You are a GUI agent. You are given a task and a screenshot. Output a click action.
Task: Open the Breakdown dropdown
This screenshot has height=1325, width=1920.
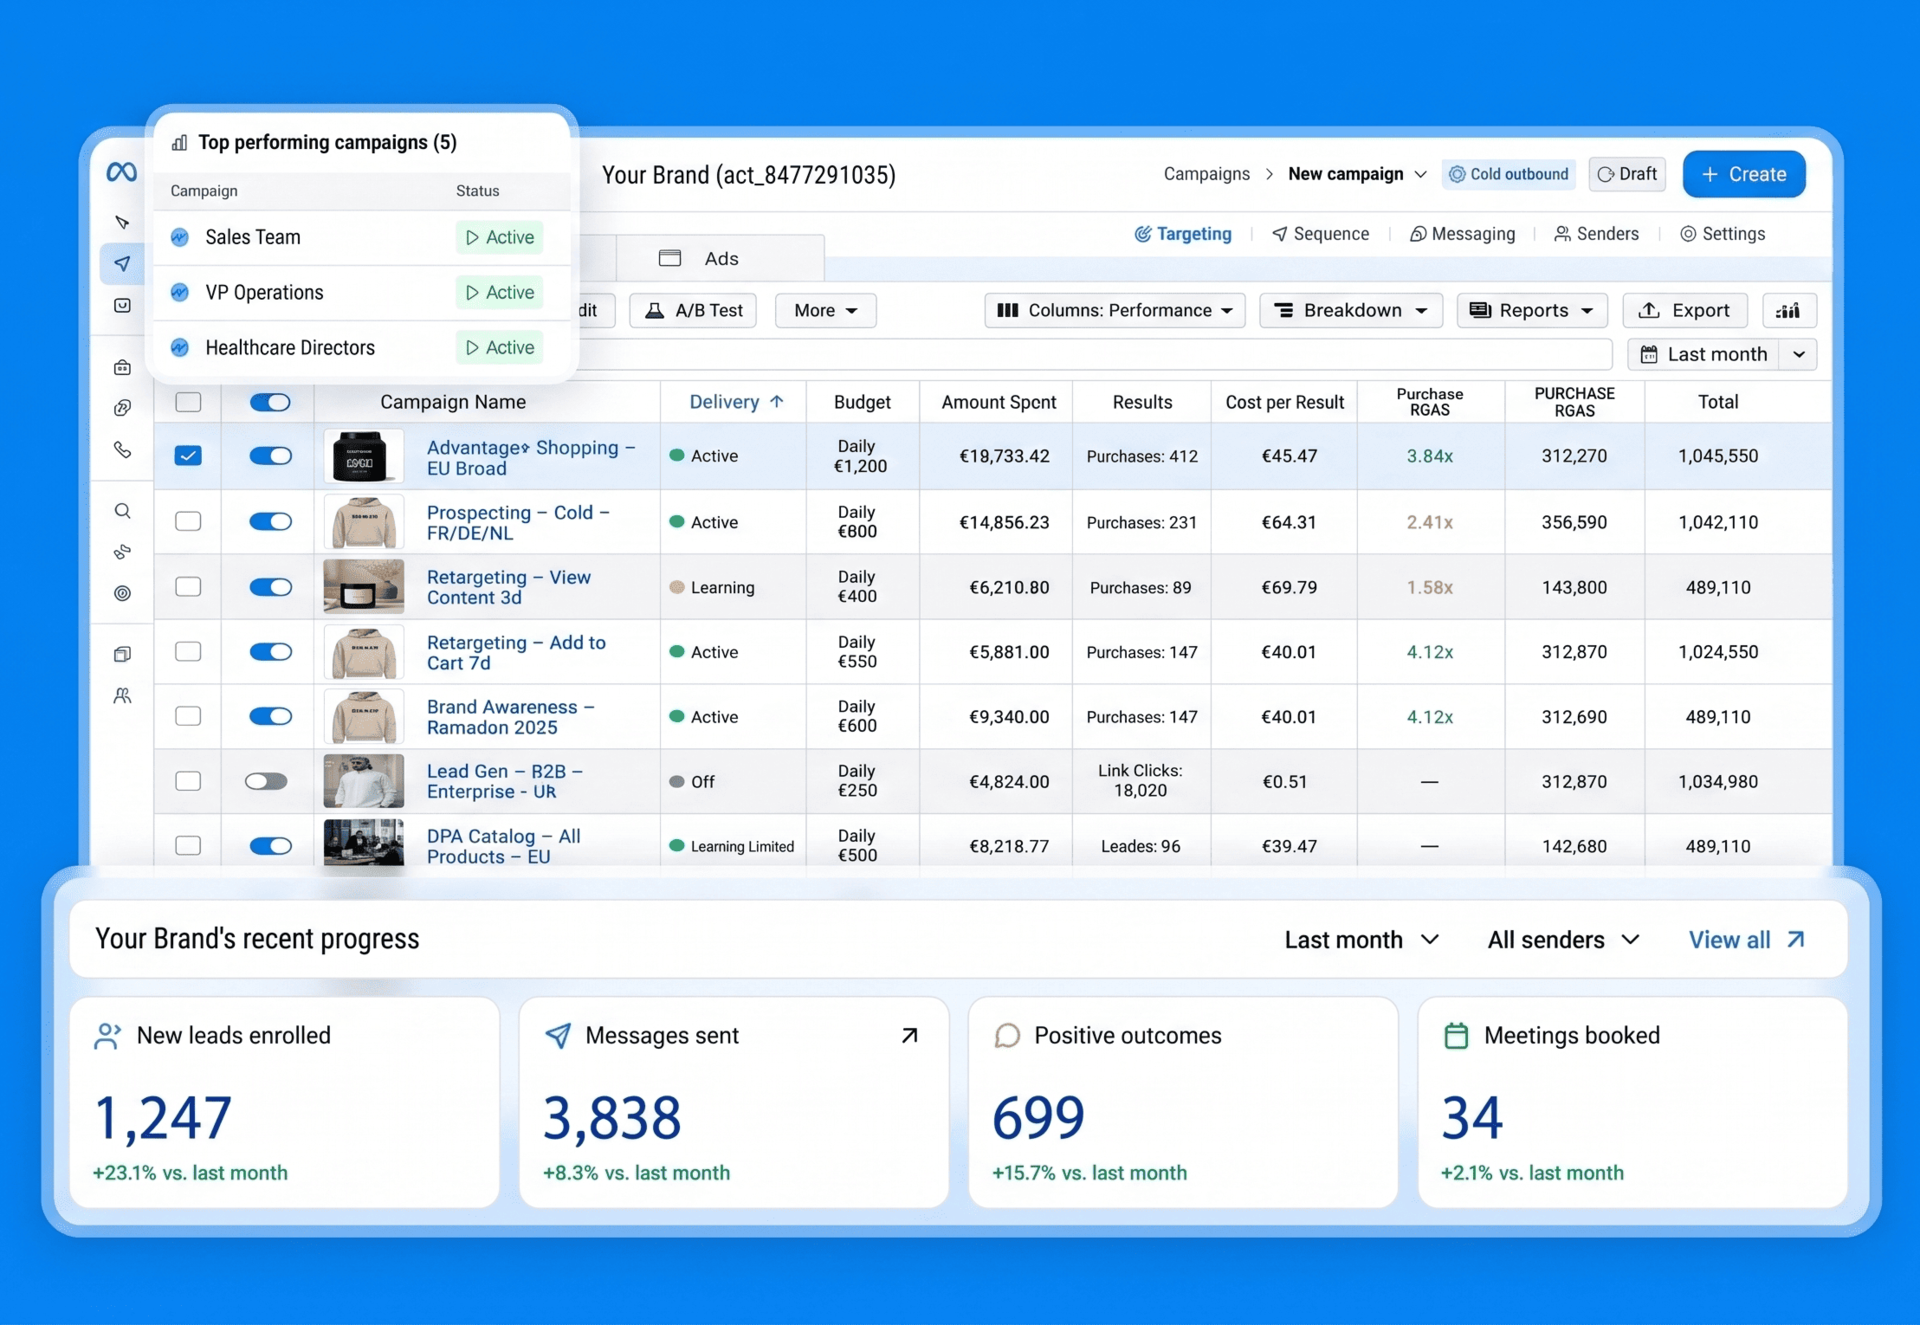point(1351,310)
